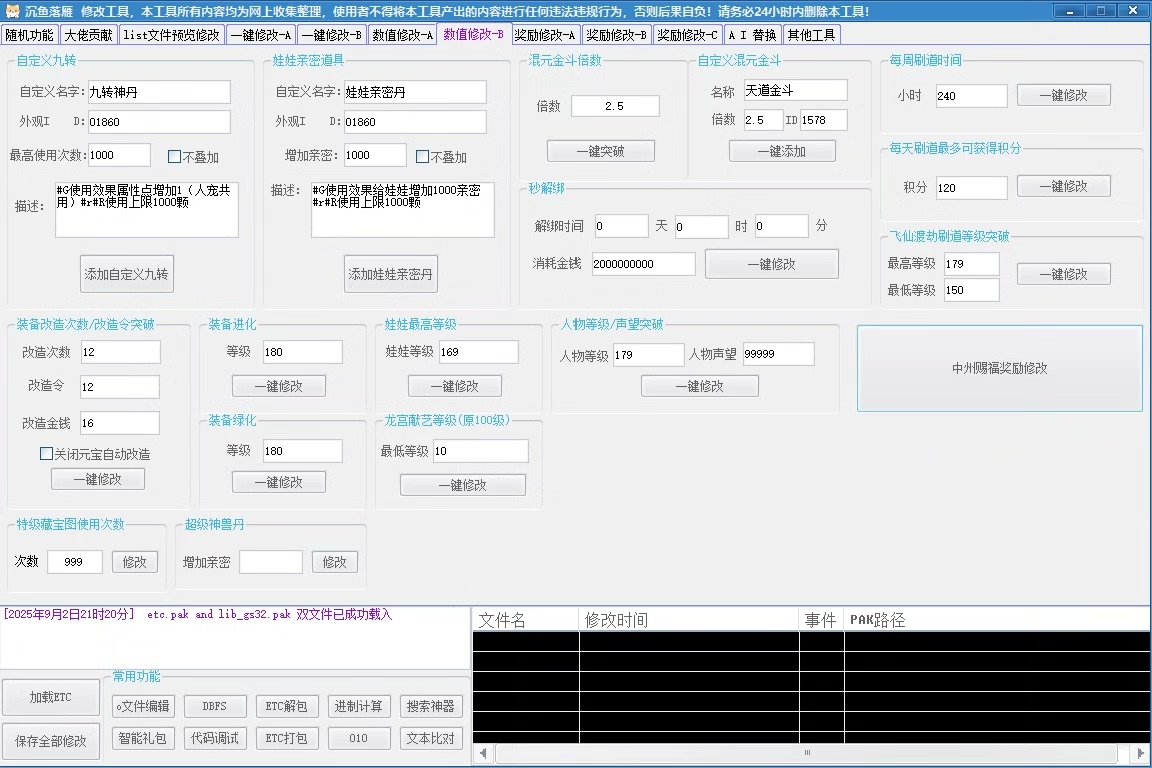Click 消耗金钱 field 2000000000
1152x768 pixels.
pos(644,264)
